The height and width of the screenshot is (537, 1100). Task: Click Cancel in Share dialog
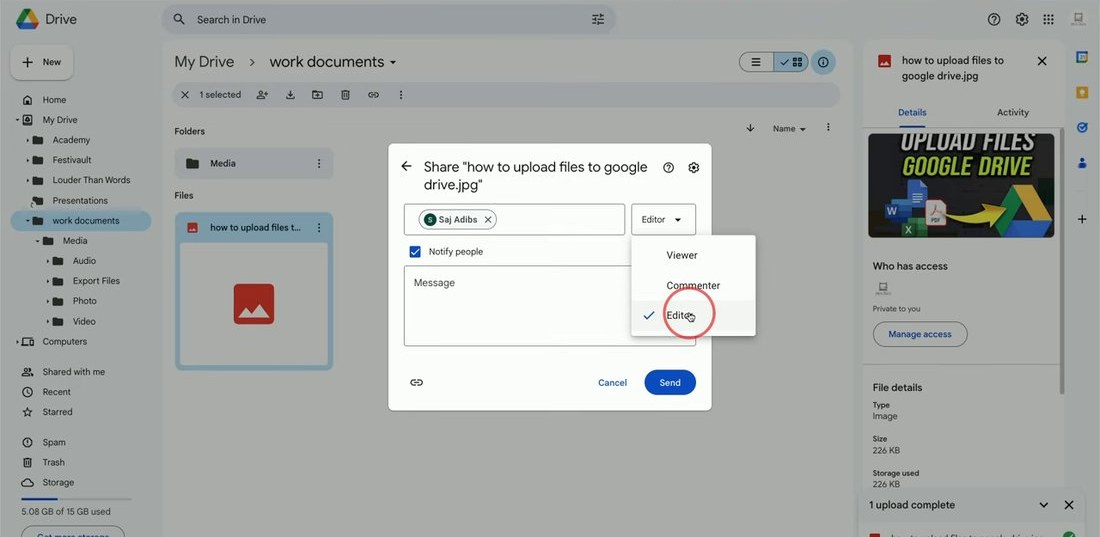pyautogui.click(x=612, y=383)
